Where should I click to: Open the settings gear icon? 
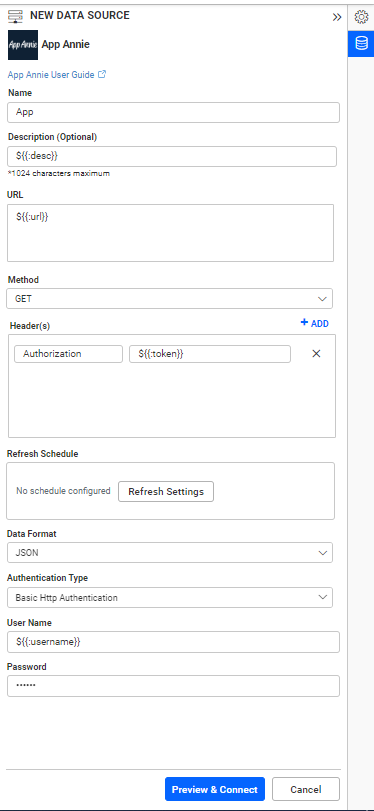361,17
